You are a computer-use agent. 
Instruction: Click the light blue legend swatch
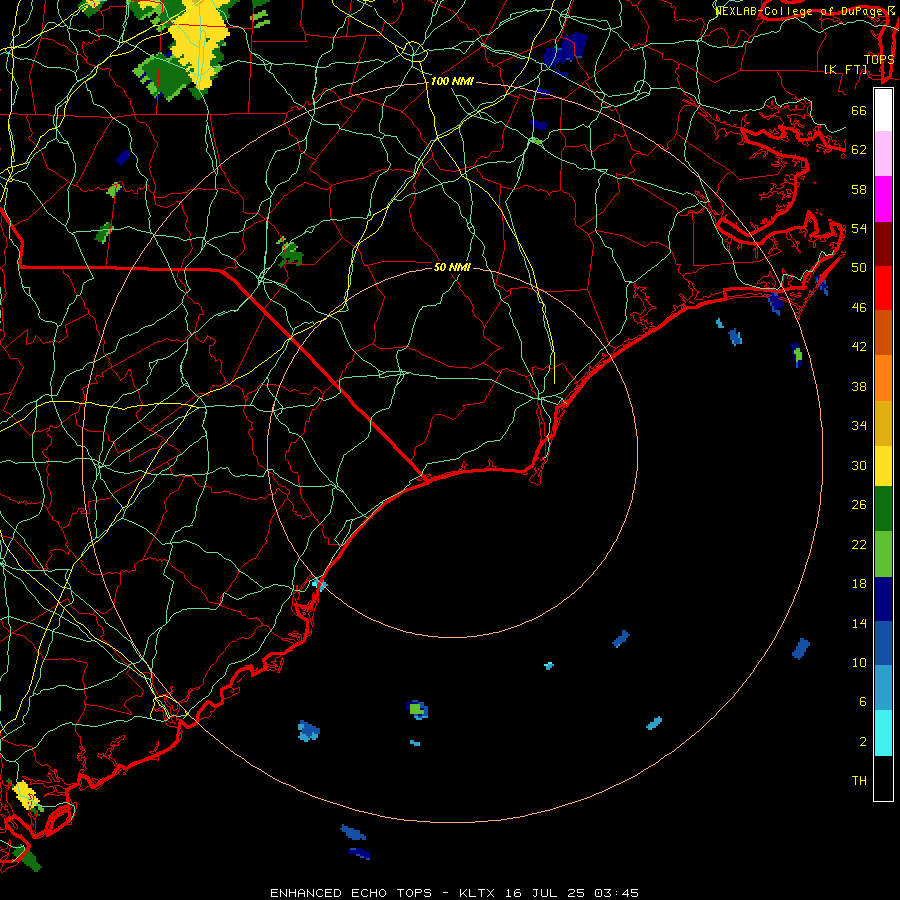[x=883, y=688]
